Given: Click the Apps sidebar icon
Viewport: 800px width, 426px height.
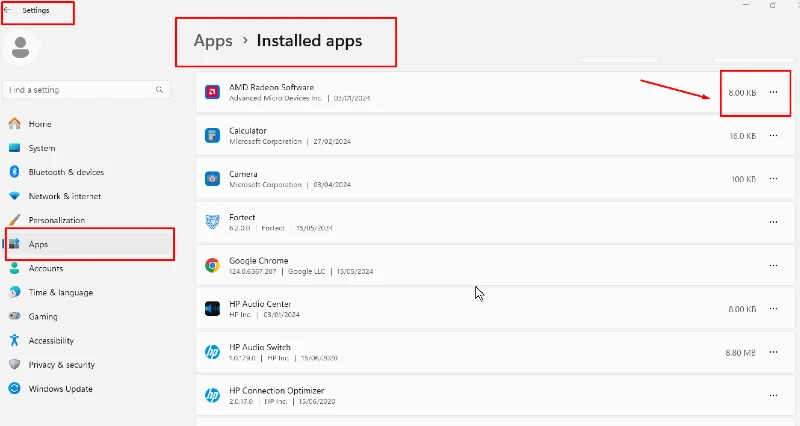Looking at the screenshot, I should click(x=15, y=244).
